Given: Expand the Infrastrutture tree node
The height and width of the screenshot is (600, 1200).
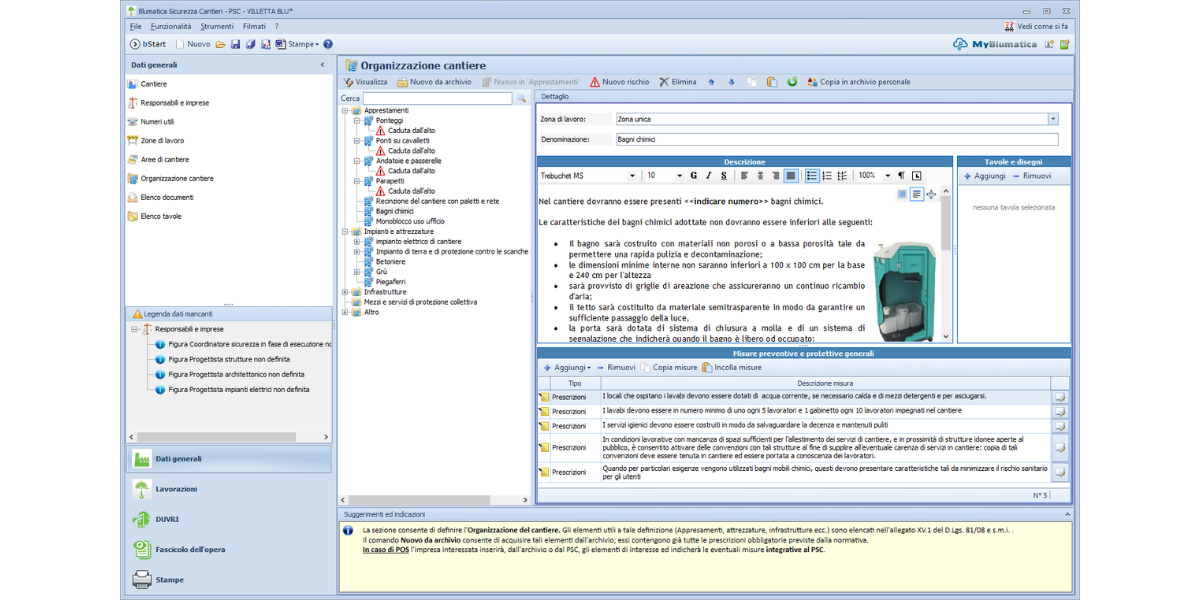Looking at the screenshot, I should coord(345,292).
